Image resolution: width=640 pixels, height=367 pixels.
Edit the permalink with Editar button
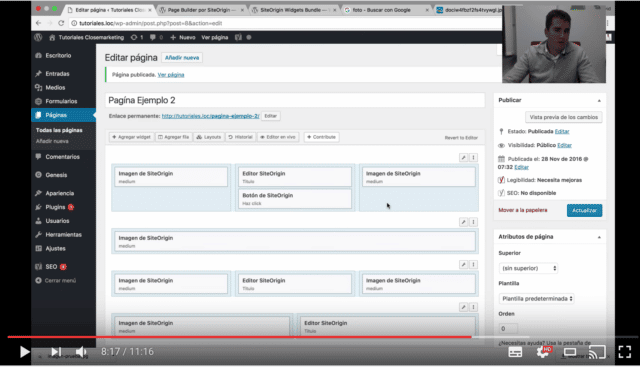coord(270,116)
